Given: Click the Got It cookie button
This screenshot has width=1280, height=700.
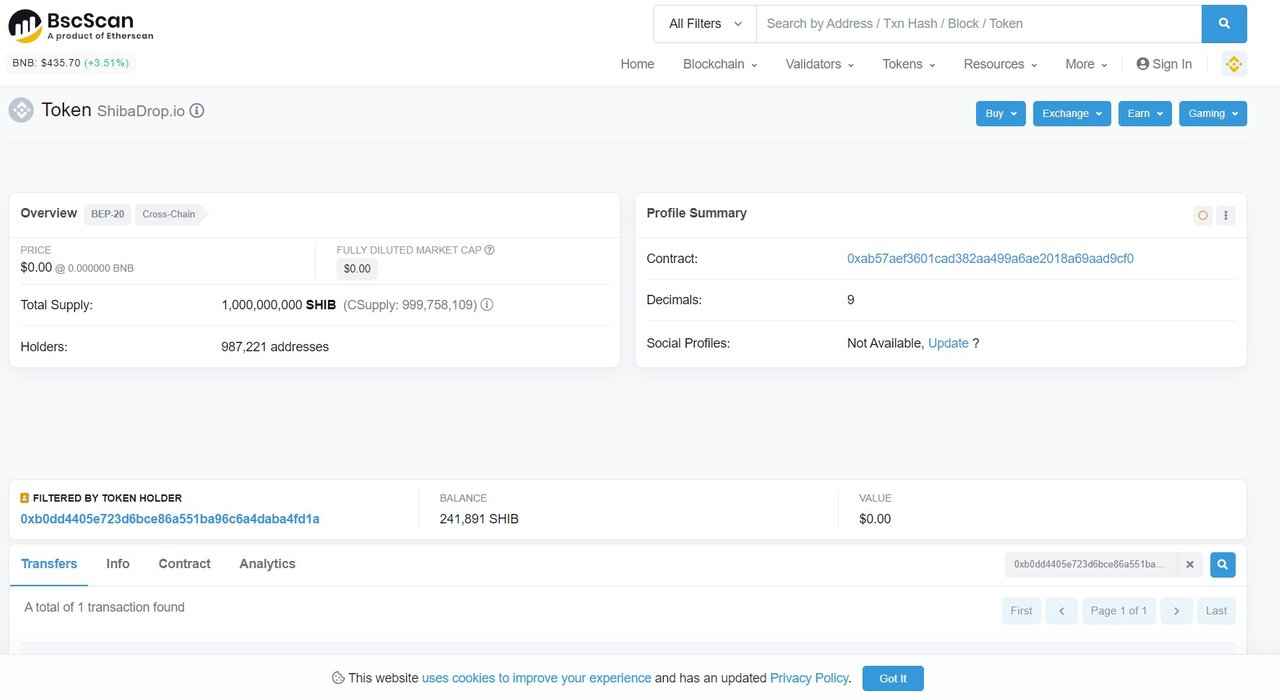Looking at the screenshot, I should tap(893, 678).
